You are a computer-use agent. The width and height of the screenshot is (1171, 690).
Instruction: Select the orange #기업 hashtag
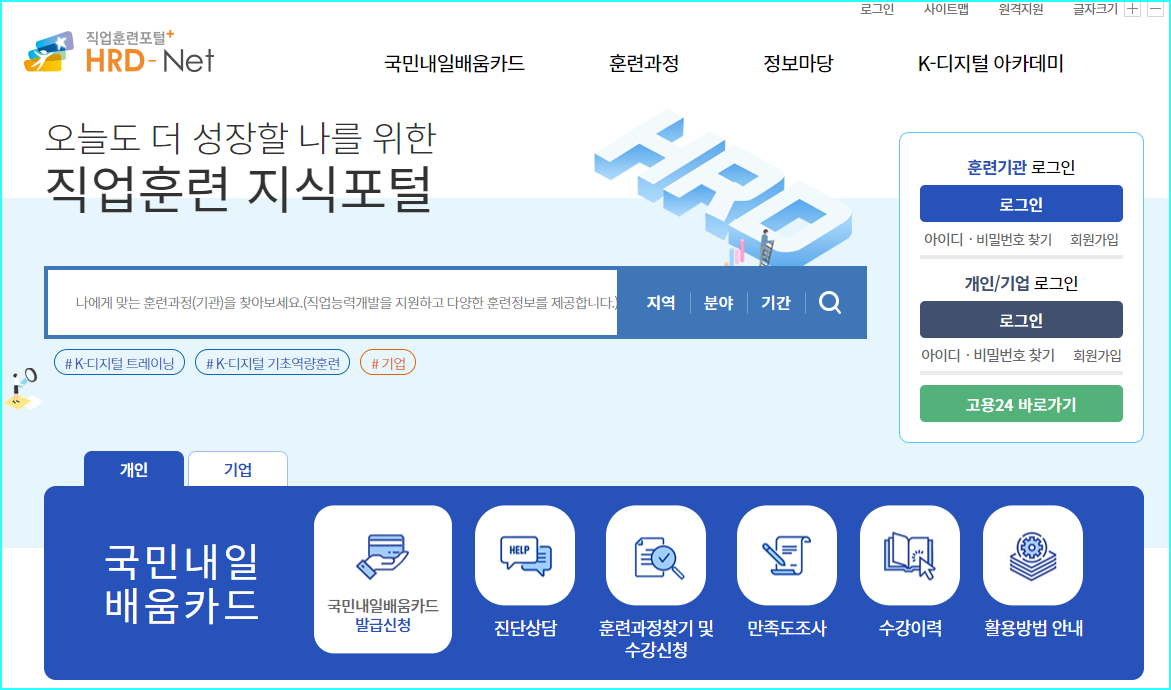click(388, 363)
